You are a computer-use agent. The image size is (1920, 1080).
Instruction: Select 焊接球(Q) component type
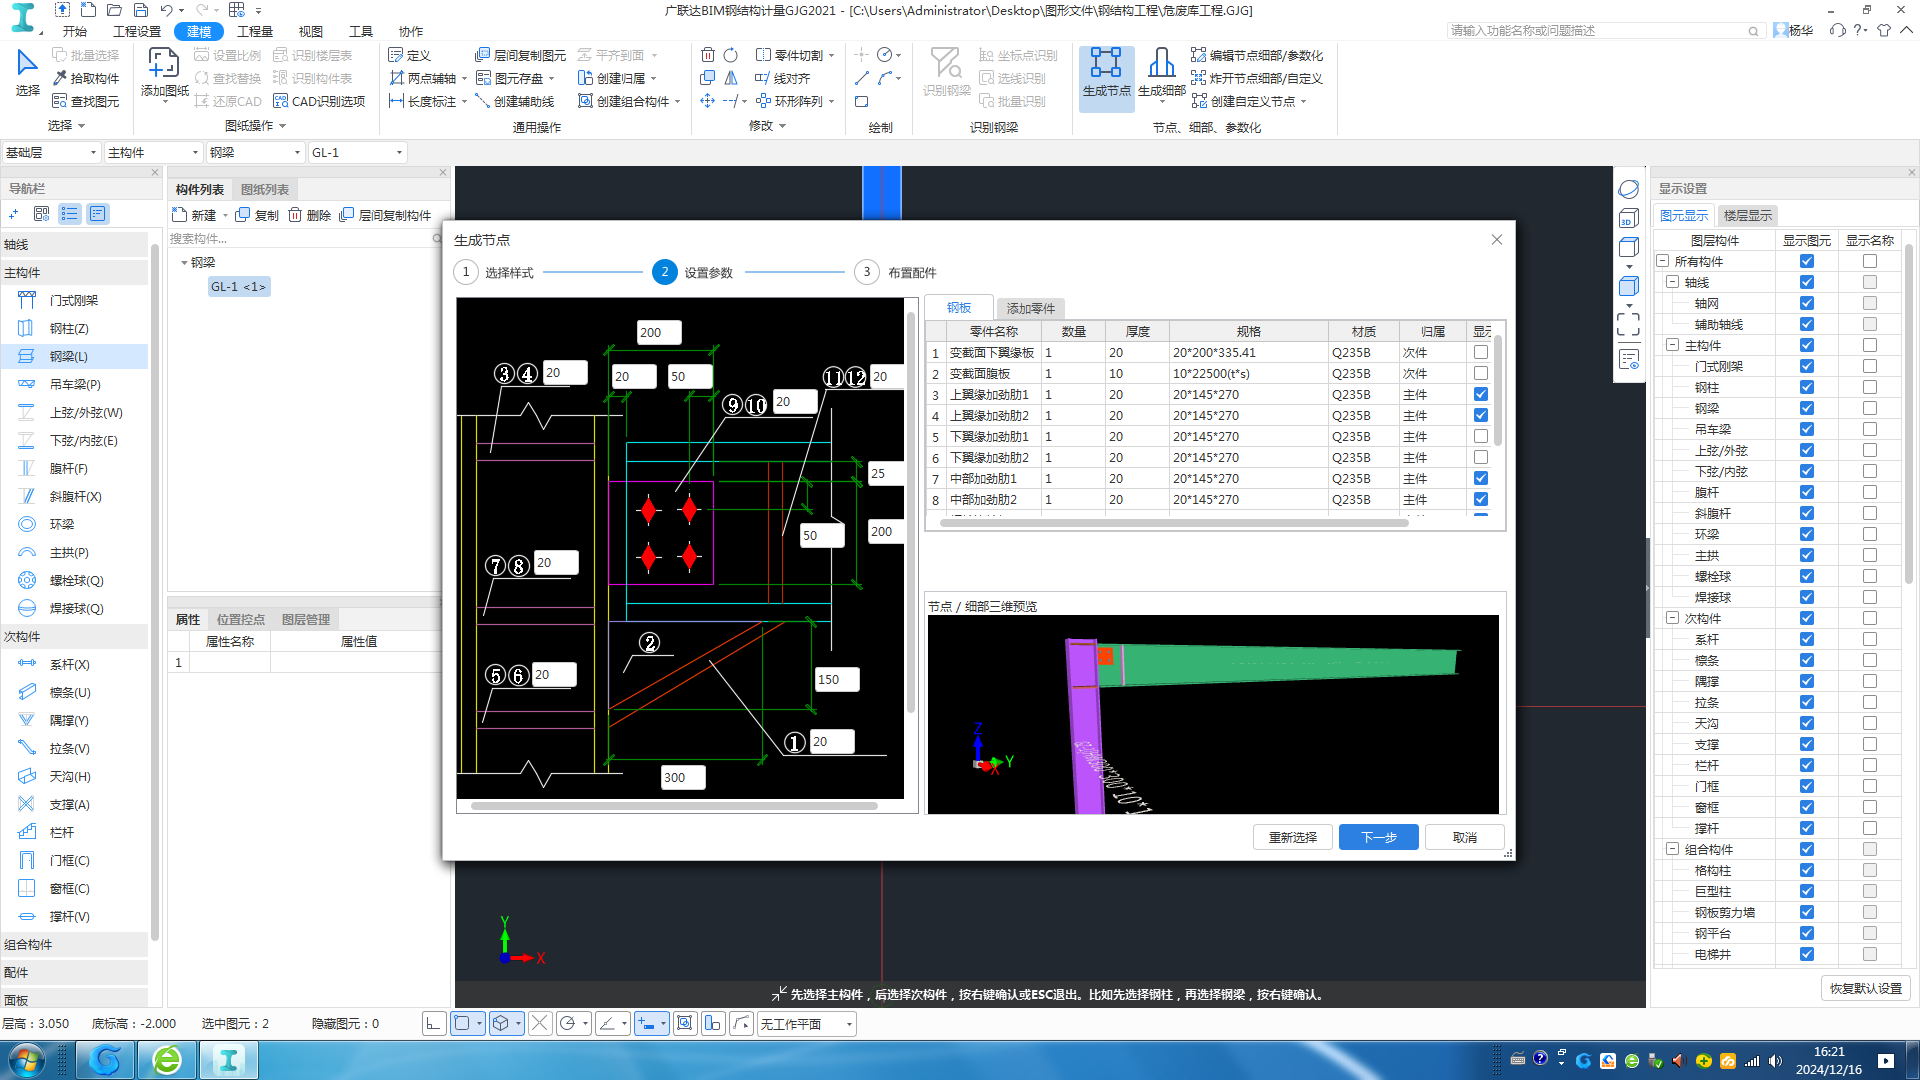click(x=76, y=608)
